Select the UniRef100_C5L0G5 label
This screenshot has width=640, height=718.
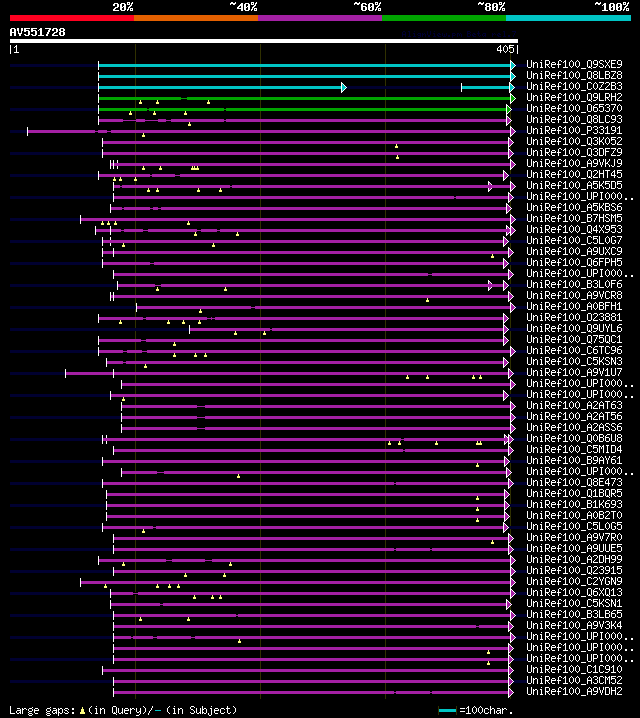(x=574, y=526)
